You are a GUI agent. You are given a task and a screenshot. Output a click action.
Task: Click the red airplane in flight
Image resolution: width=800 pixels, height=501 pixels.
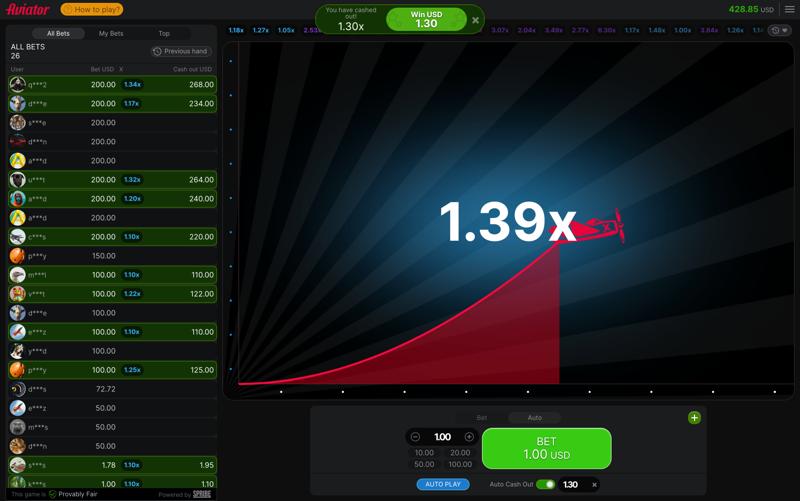(589, 228)
